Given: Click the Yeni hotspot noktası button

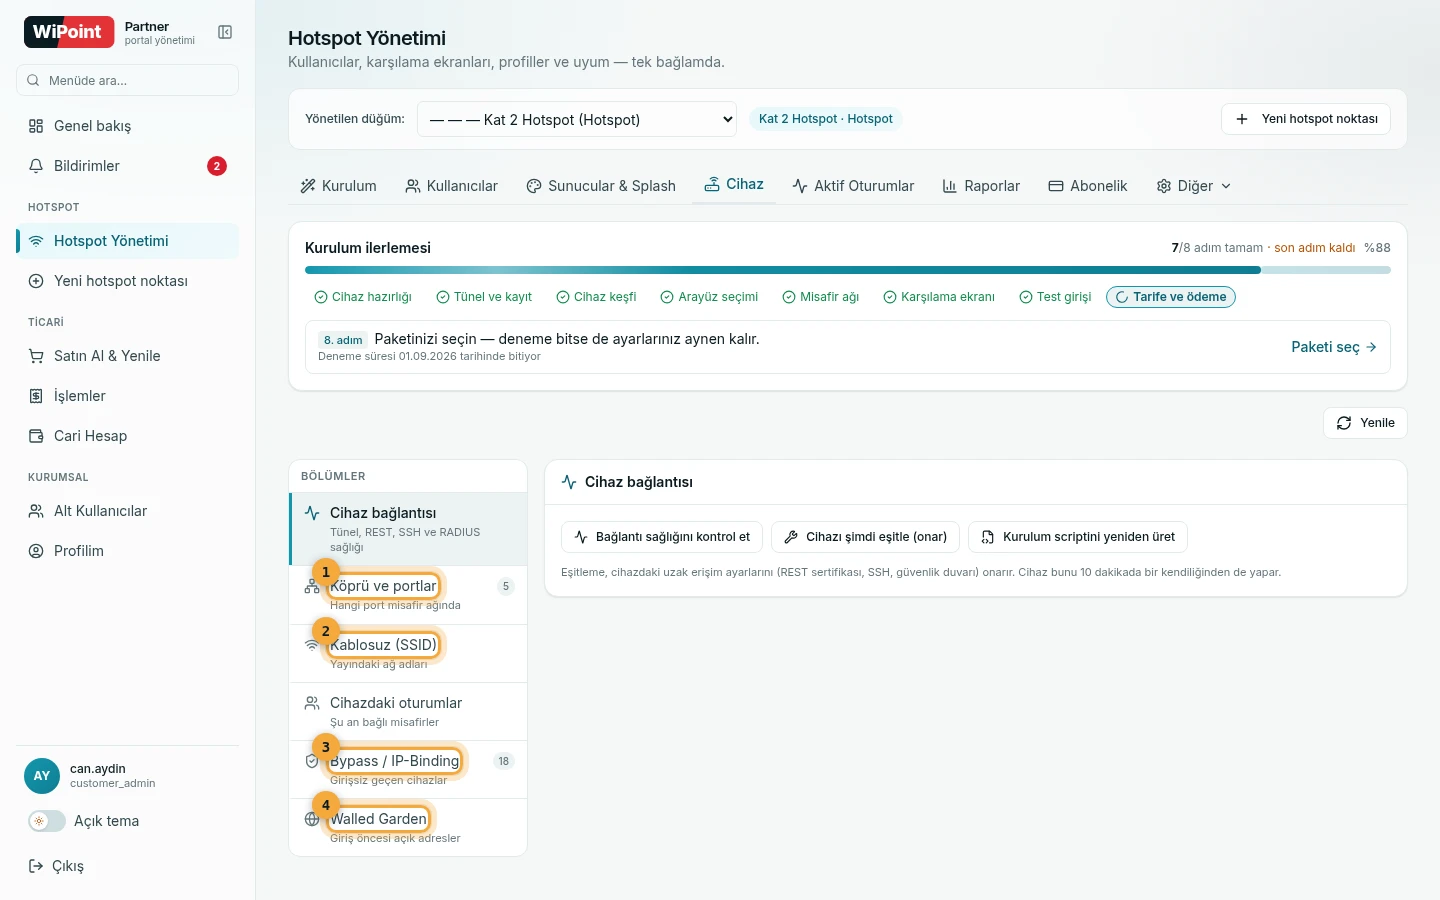Looking at the screenshot, I should click(1306, 119).
